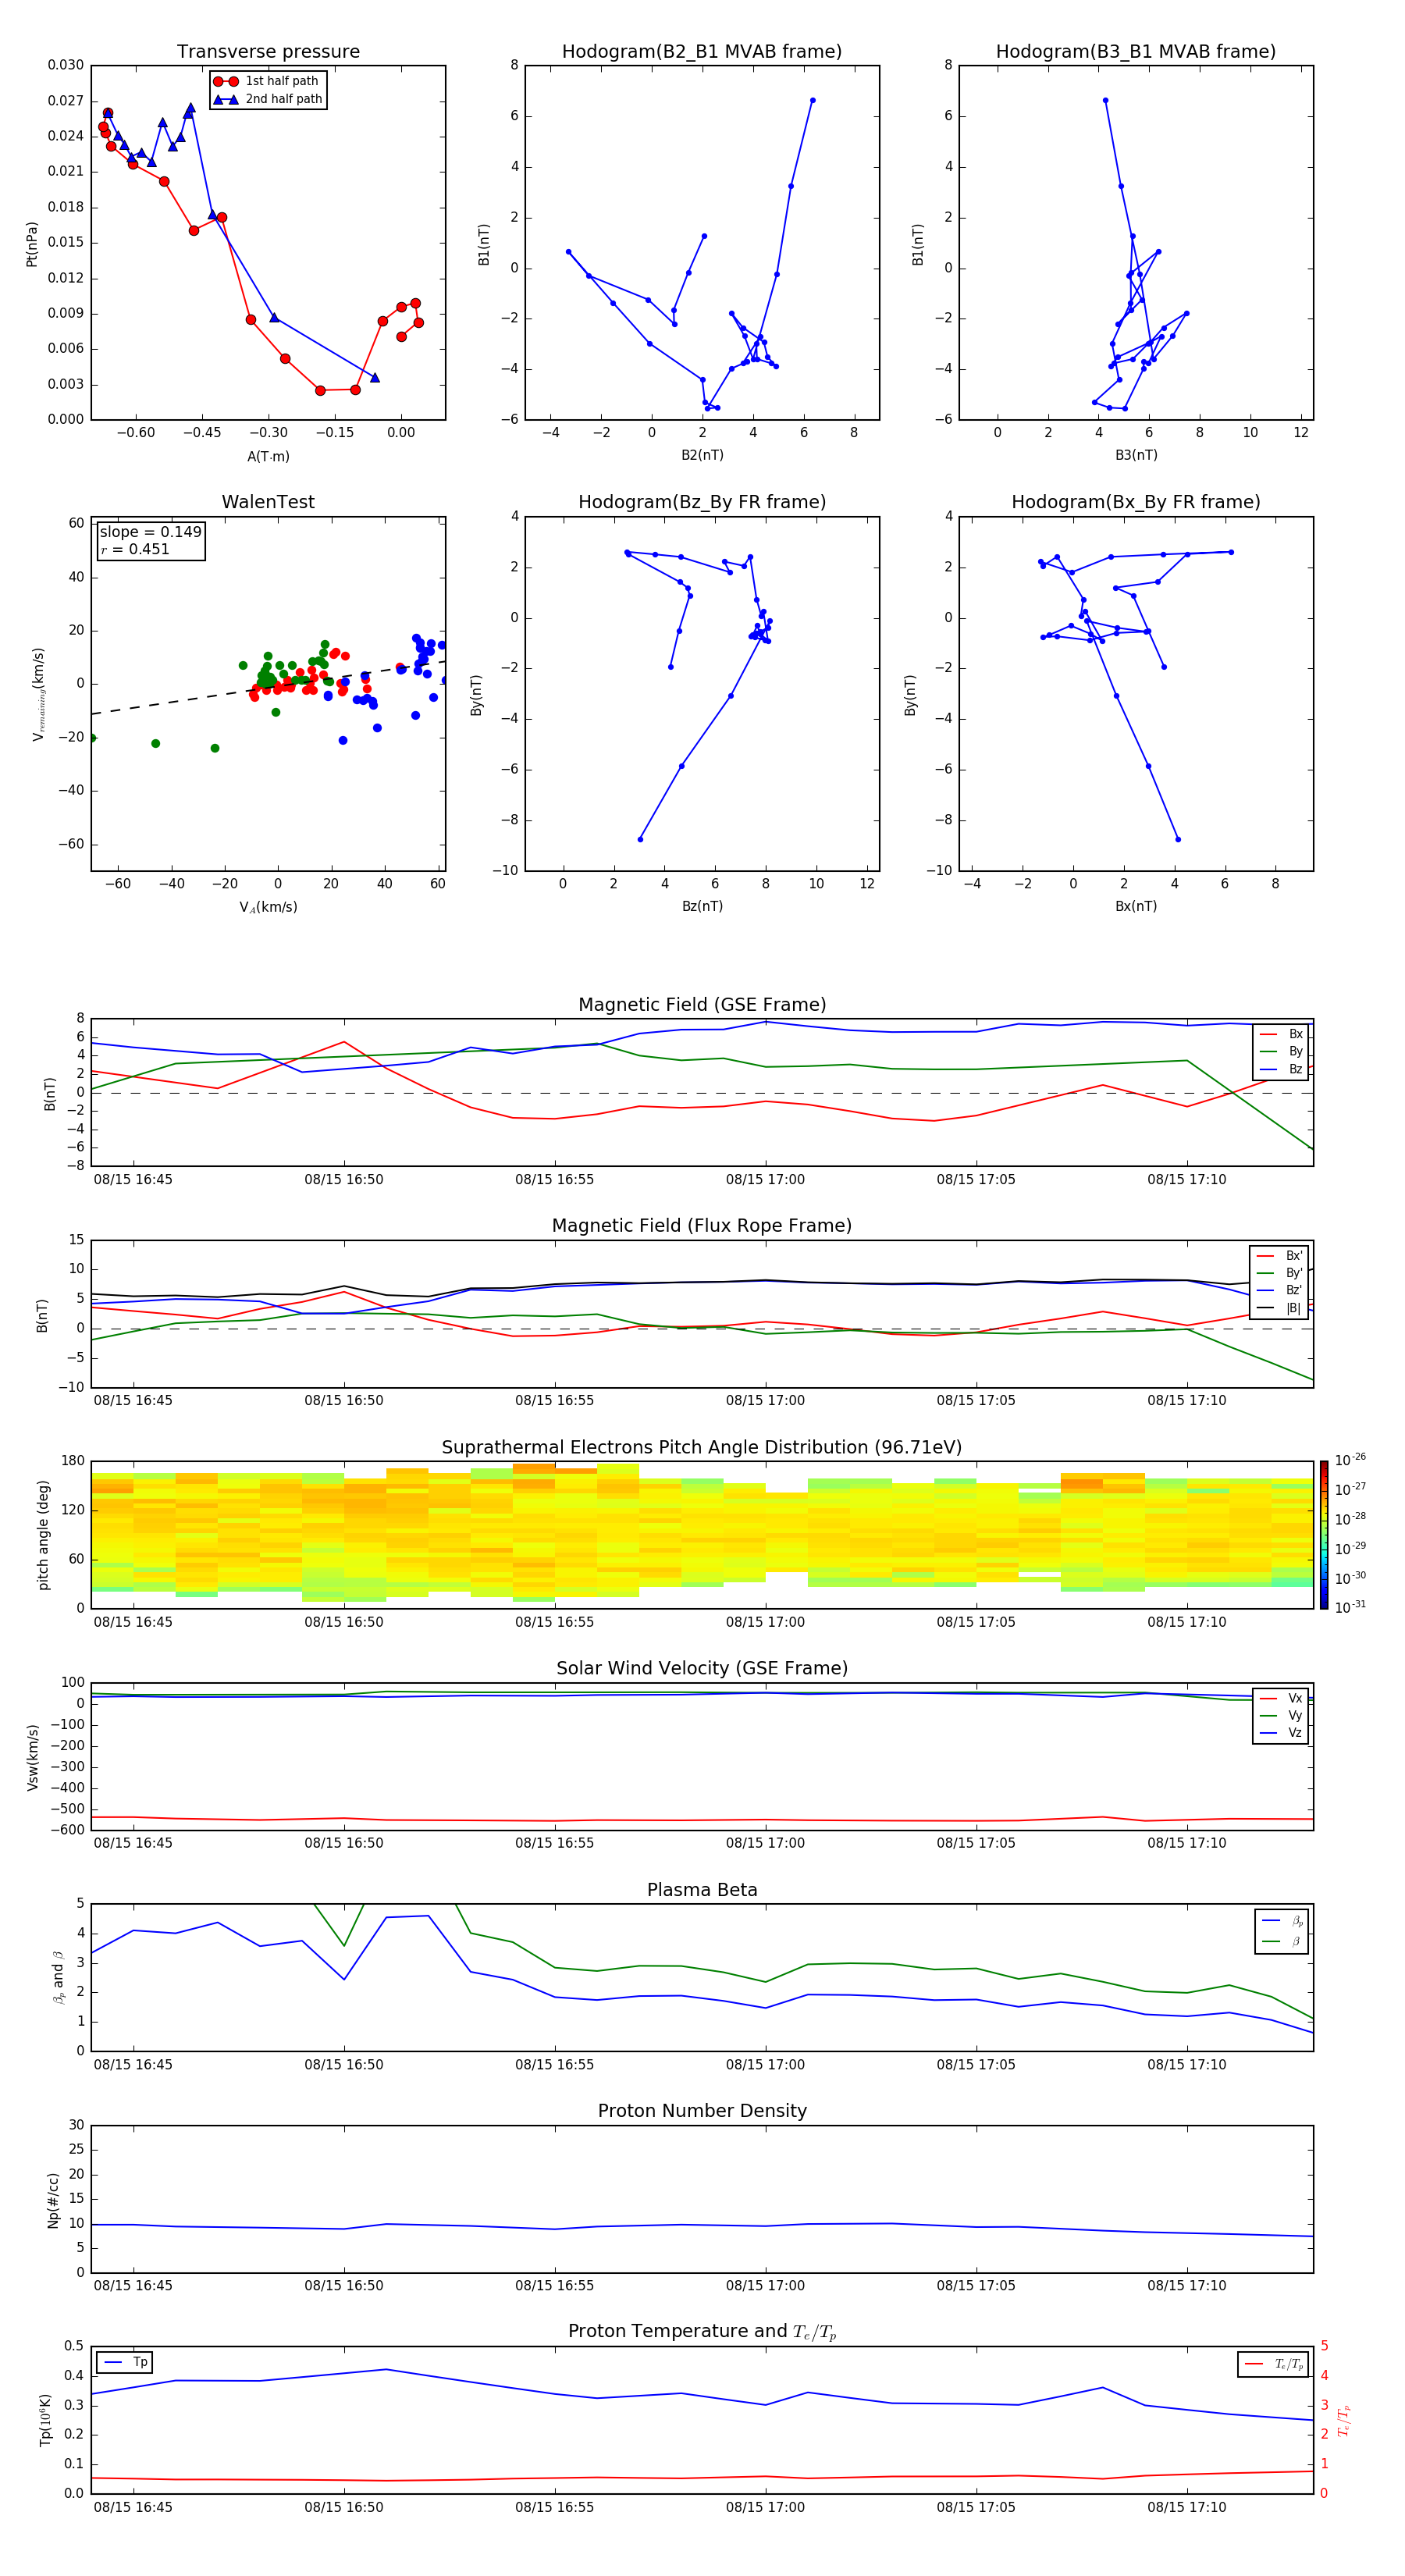Select "|B|" entry in flux rope legend
This screenshot has height=2576, width=1405.
1280,1308
